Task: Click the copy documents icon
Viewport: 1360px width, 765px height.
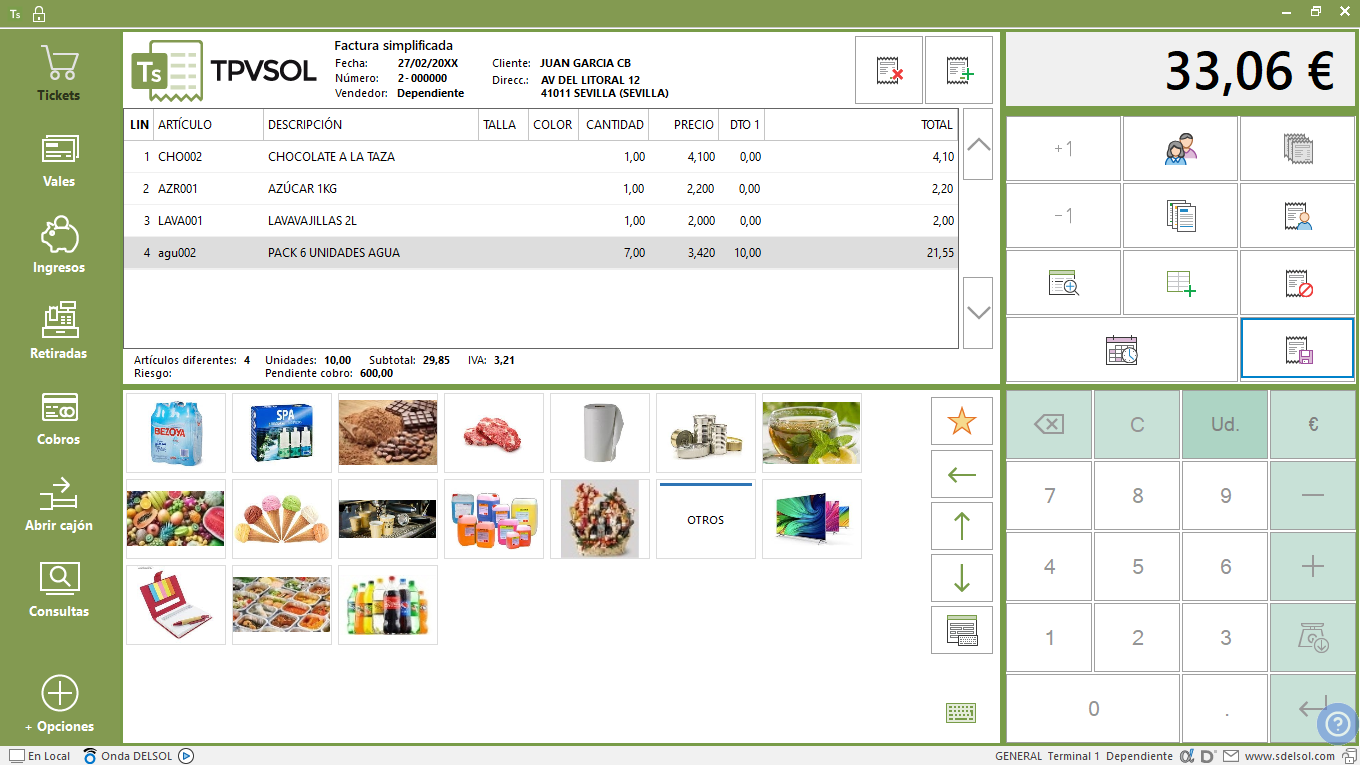Action: coord(1180,216)
